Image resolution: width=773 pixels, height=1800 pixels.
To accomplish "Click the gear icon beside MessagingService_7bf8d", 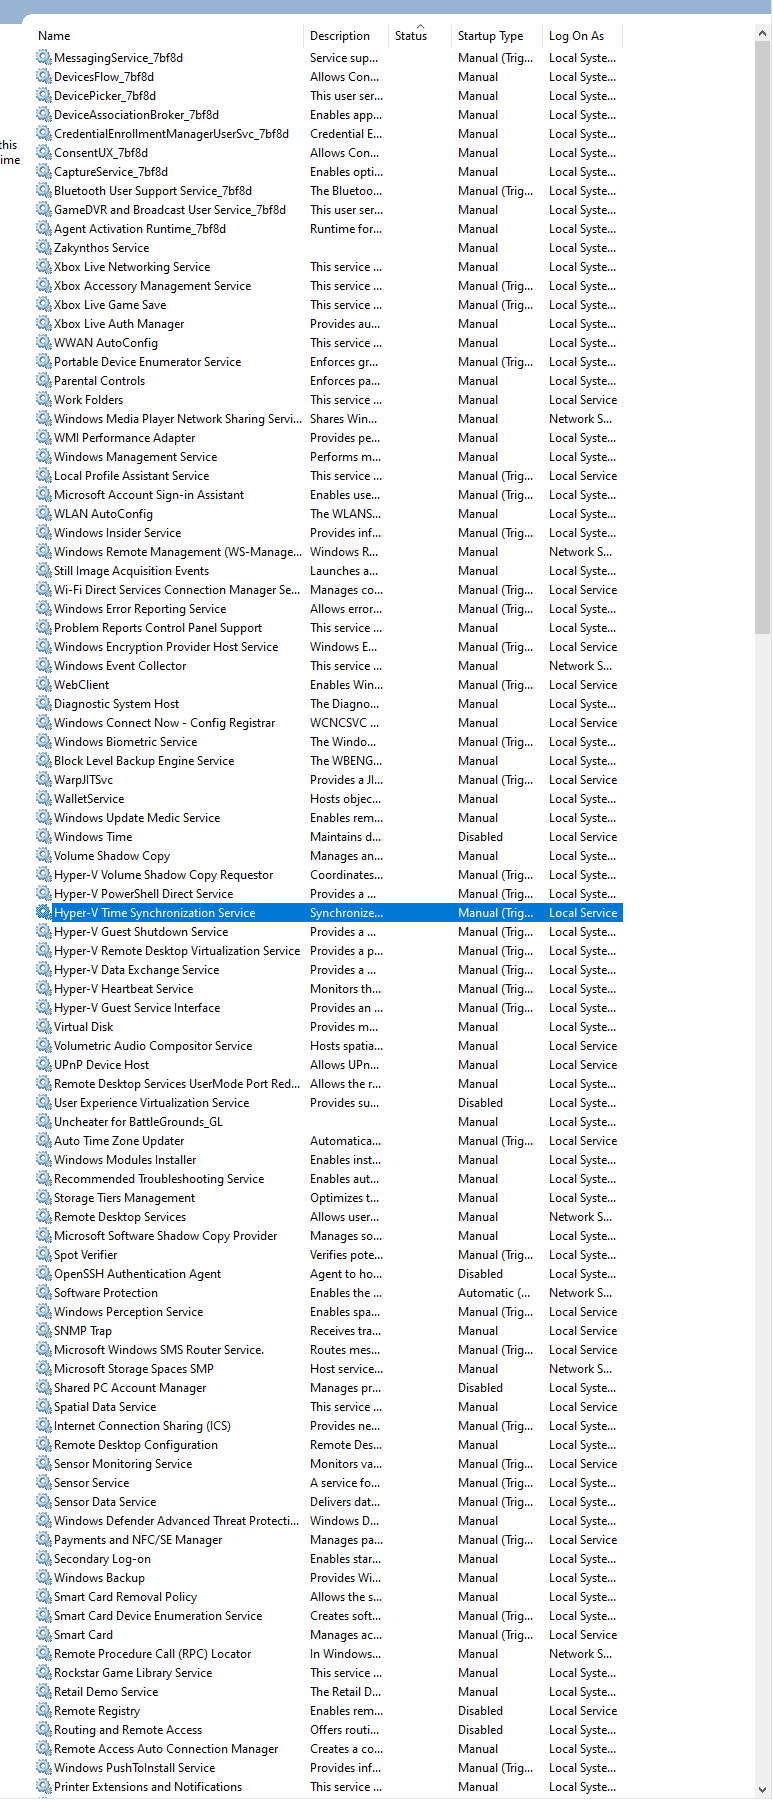I will pyautogui.click(x=44, y=58).
